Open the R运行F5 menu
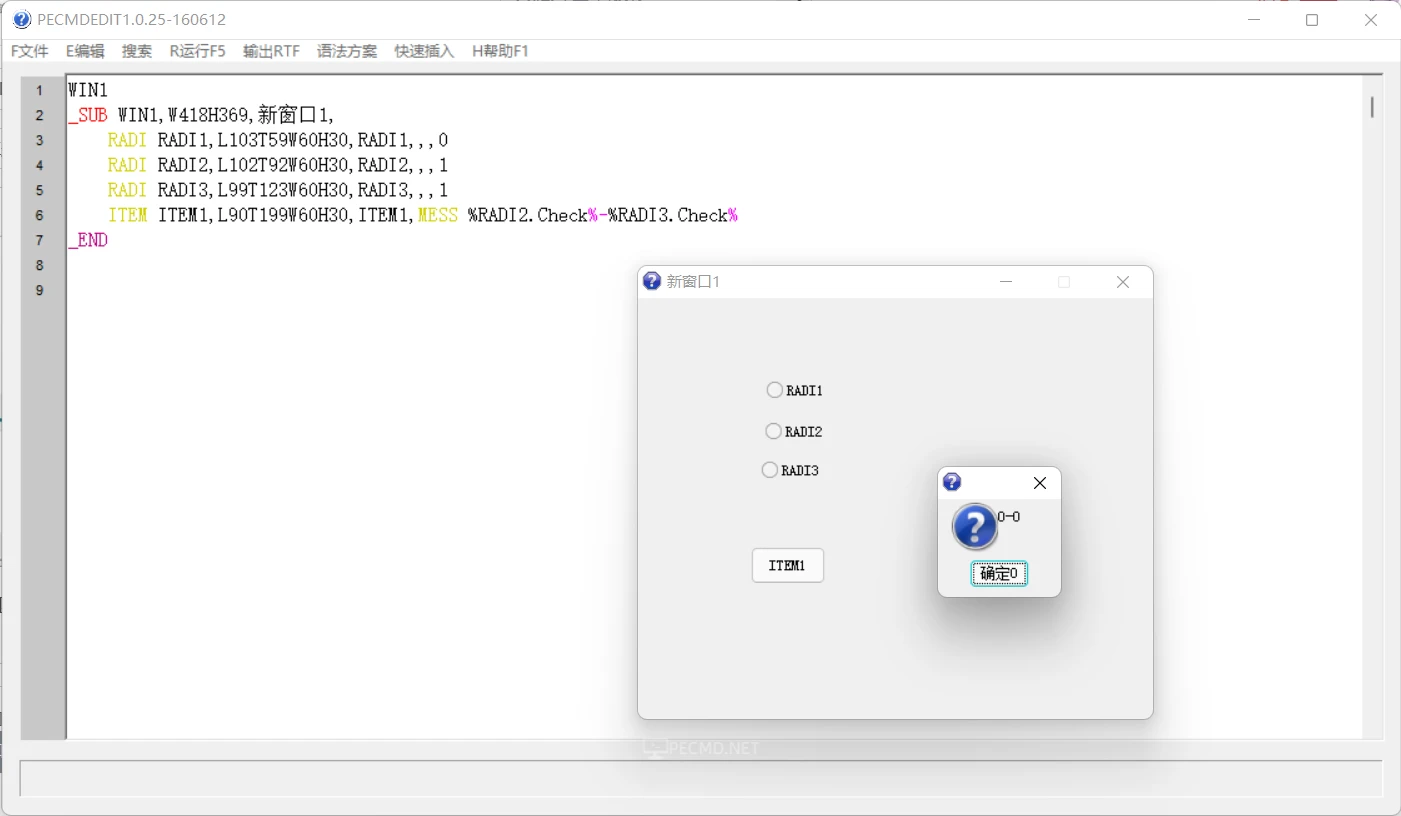The image size is (1401, 816). [197, 51]
